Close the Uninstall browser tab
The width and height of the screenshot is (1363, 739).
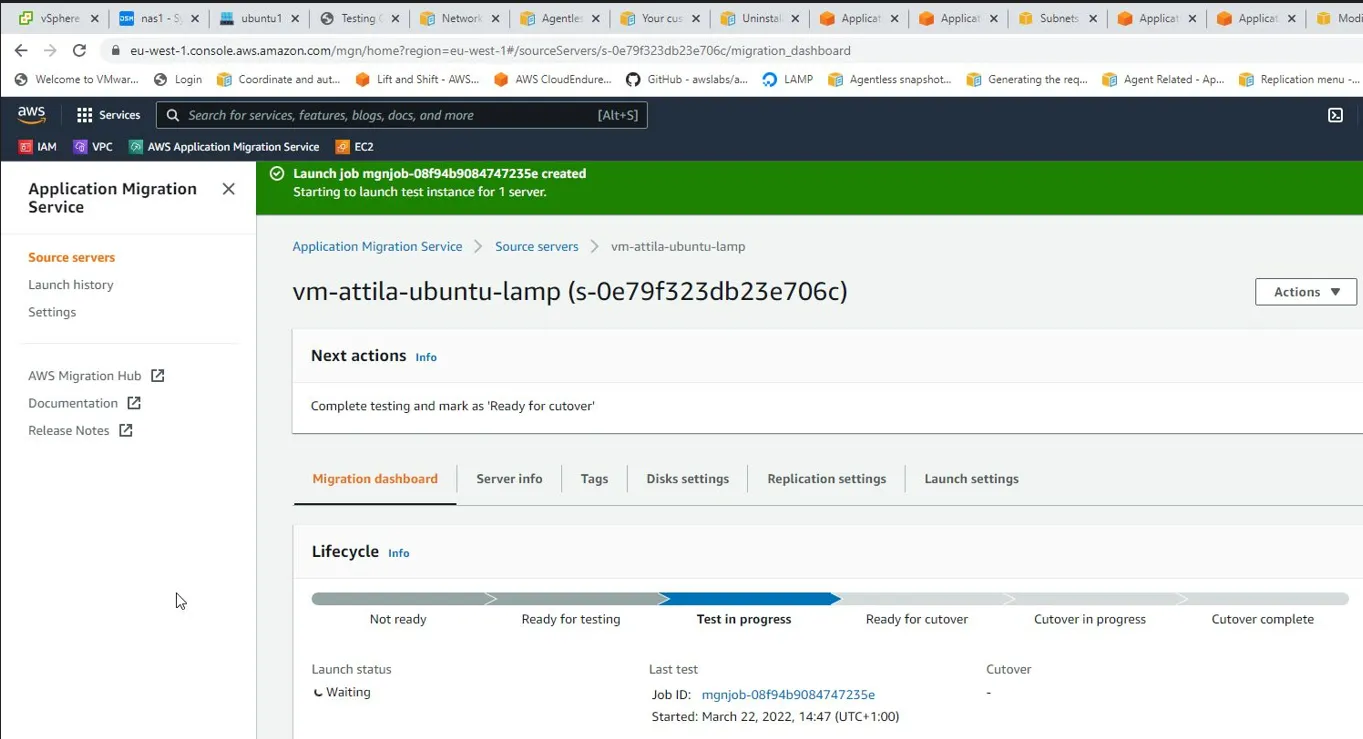point(796,18)
